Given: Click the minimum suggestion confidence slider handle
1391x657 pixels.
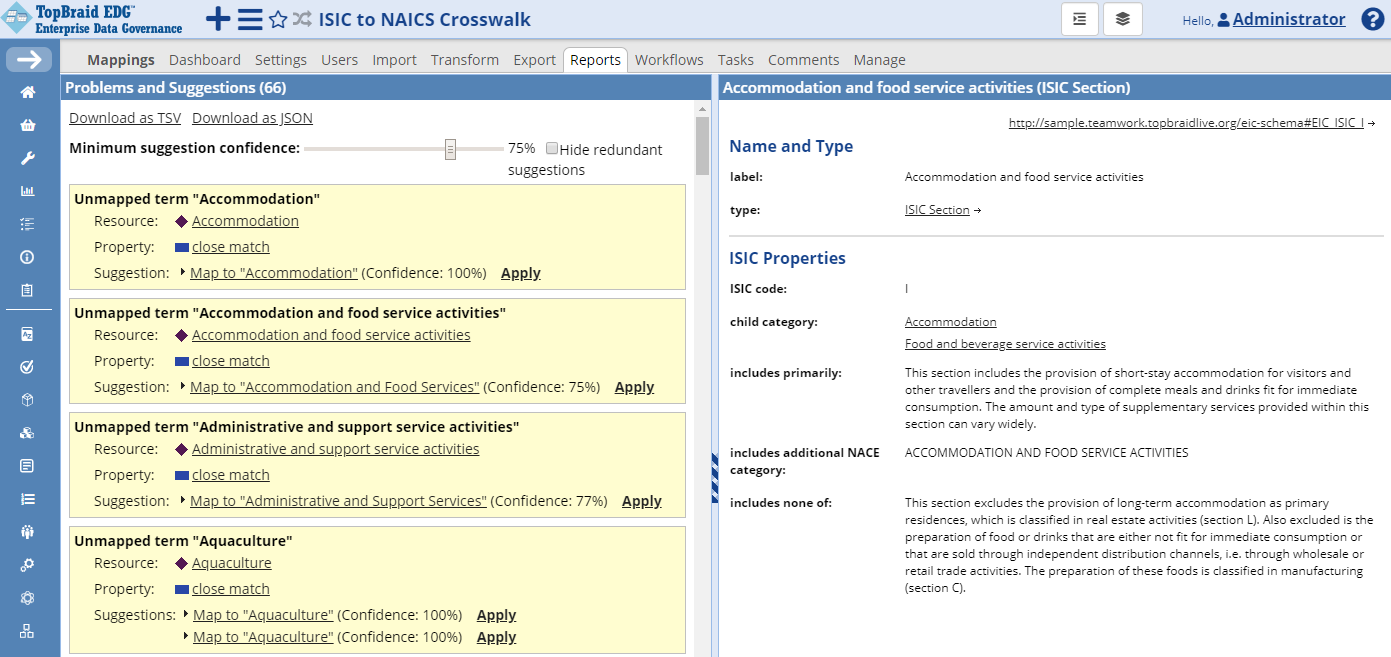Looking at the screenshot, I should pyautogui.click(x=450, y=149).
